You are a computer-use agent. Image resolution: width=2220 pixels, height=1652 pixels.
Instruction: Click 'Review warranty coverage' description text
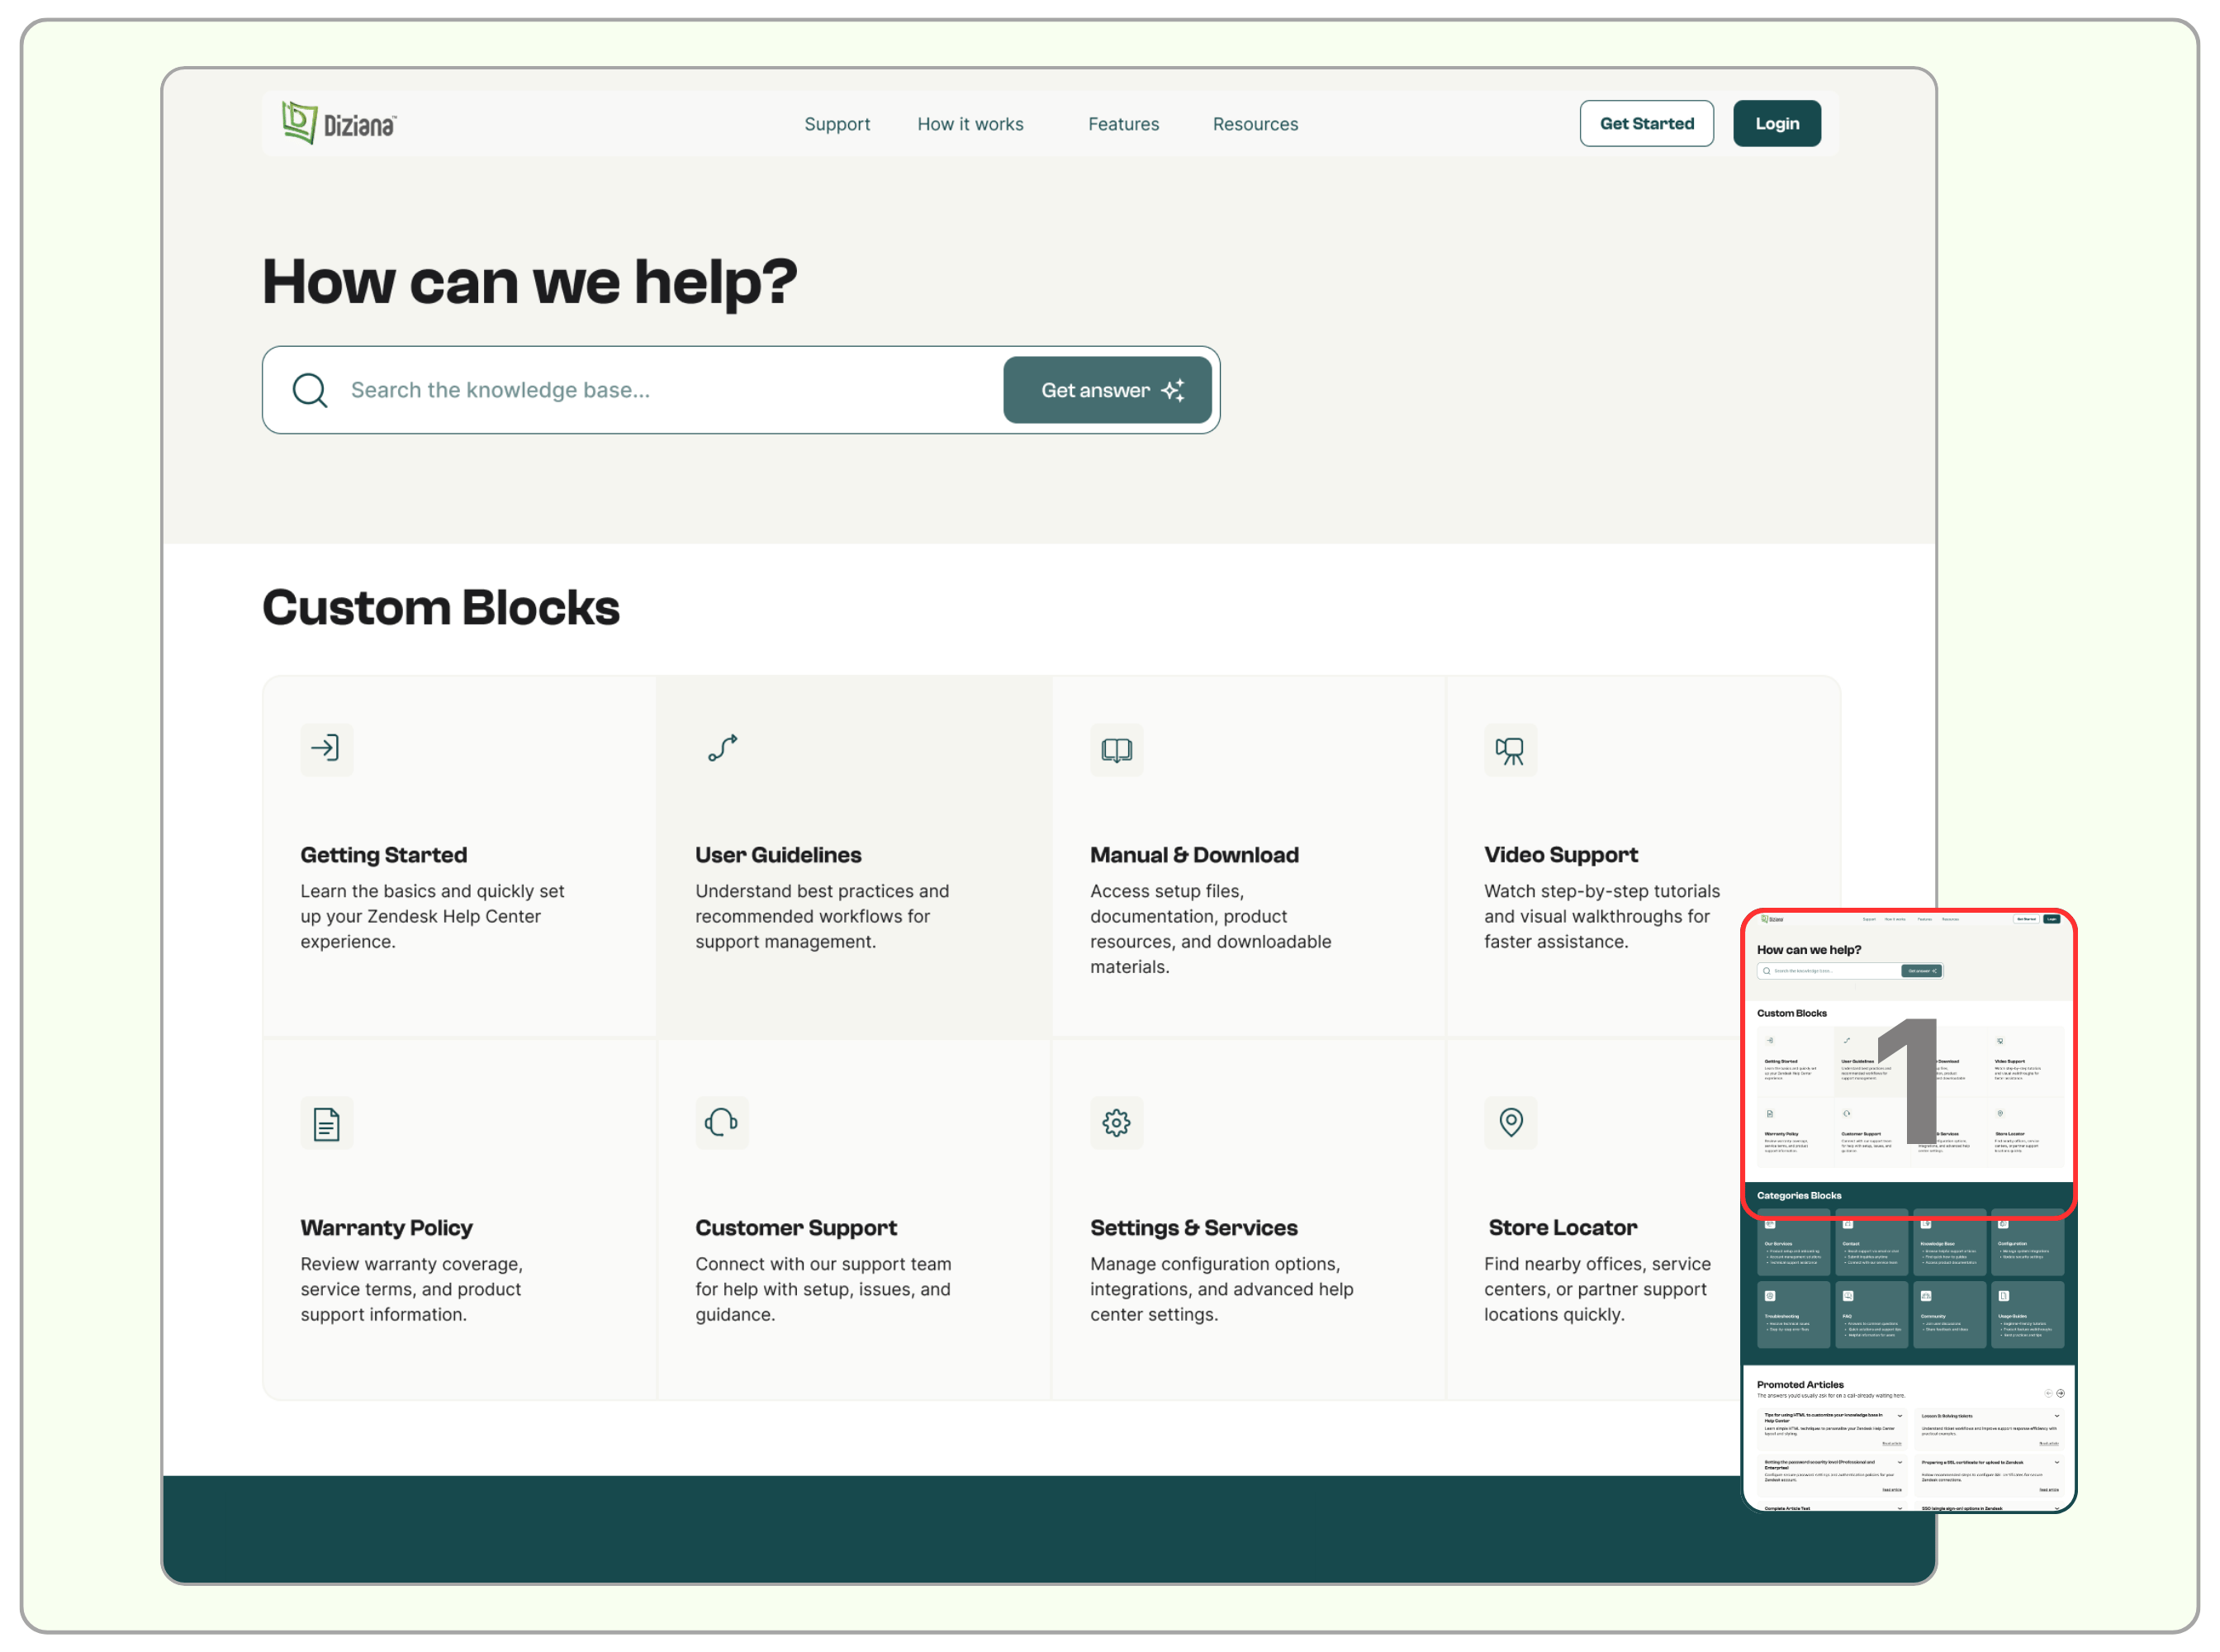[412, 1289]
